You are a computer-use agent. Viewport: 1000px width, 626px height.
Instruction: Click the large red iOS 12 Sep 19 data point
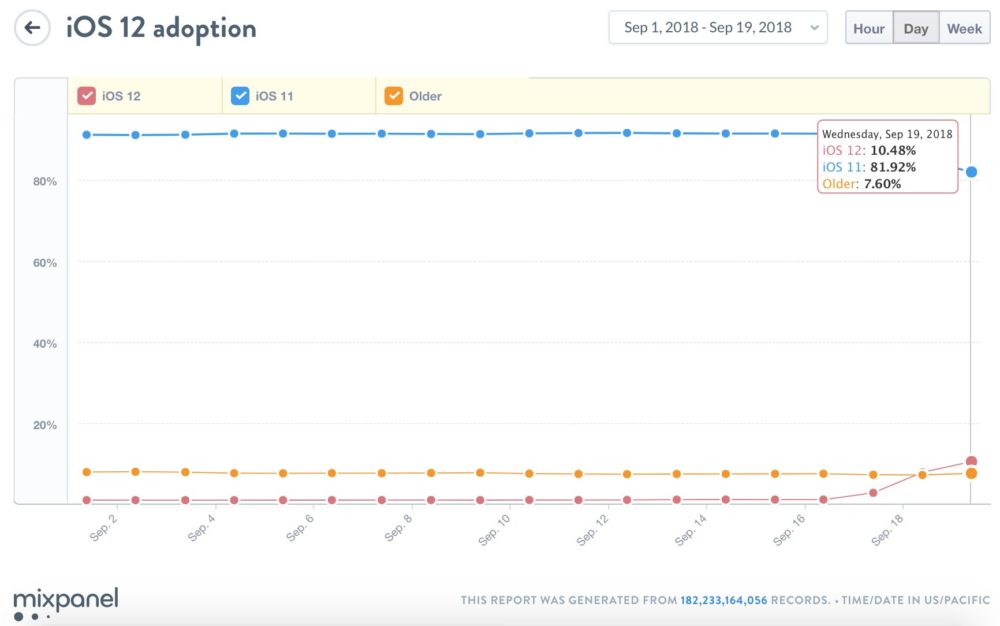click(971, 461)
